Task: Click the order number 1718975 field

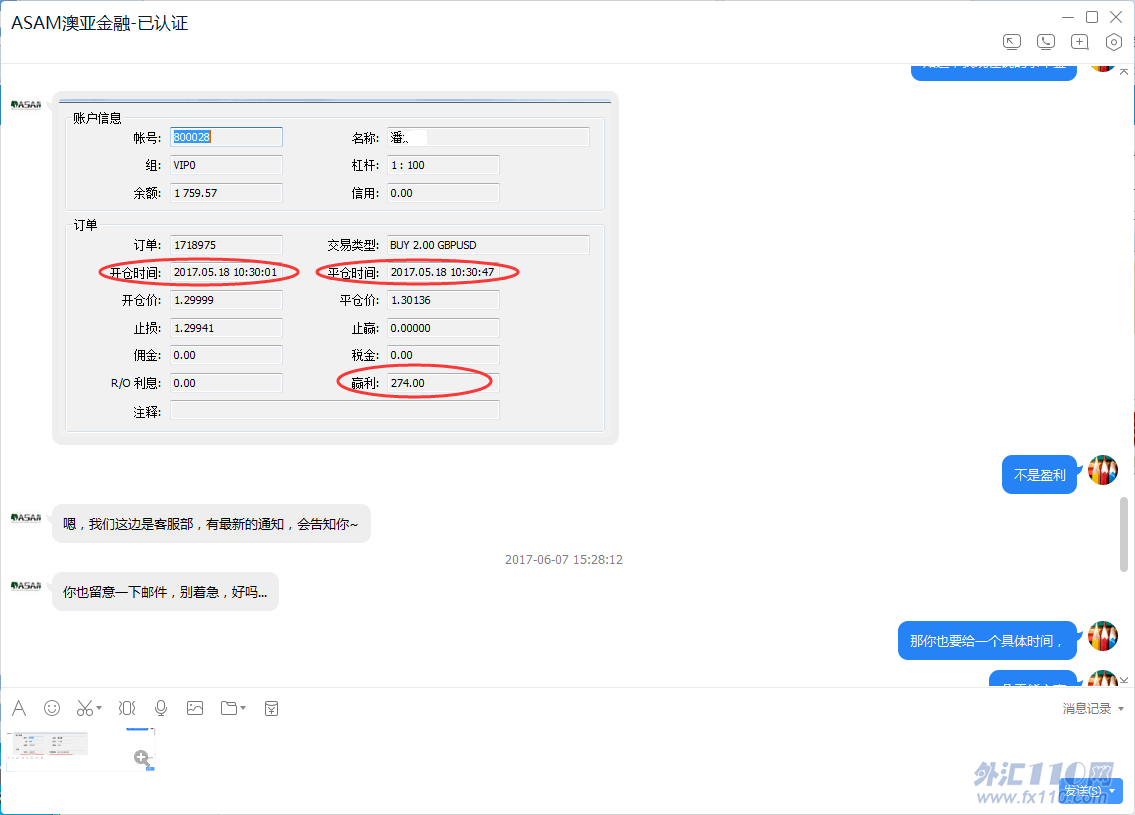Action: point(227,245)
